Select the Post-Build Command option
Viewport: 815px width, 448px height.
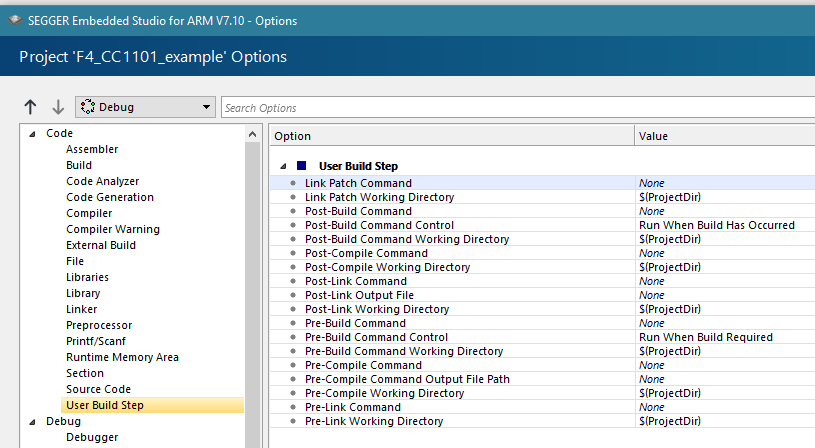(x=358, y=212)
